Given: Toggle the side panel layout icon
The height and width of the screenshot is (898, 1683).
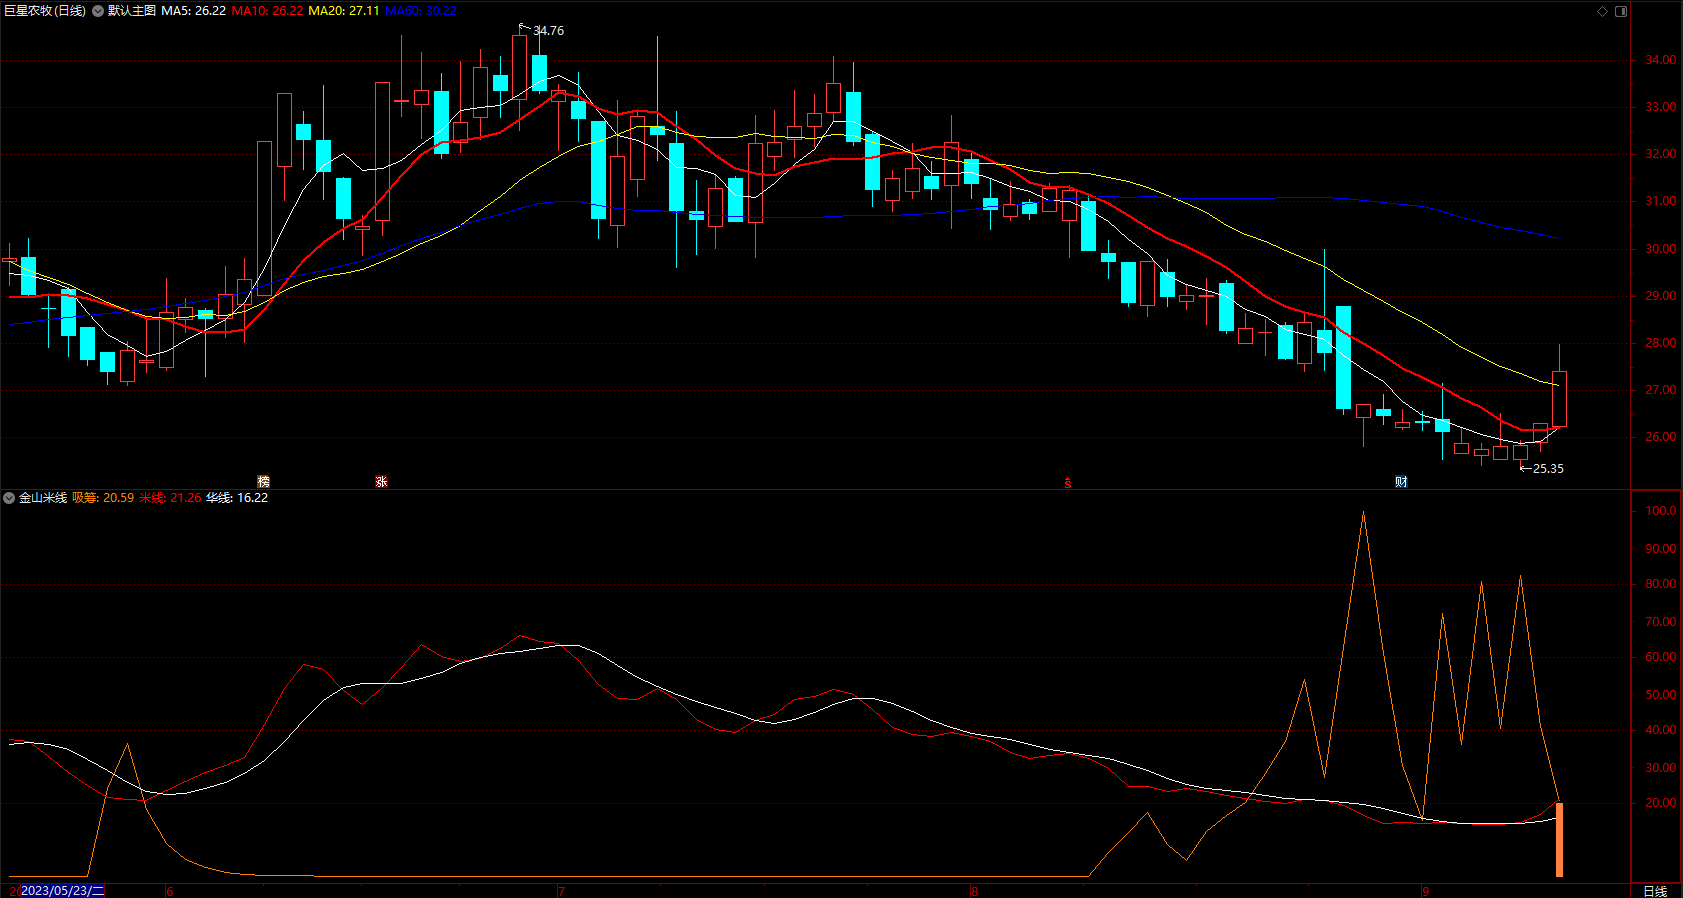Looking at the screenshot, I should click(1621, 11).
